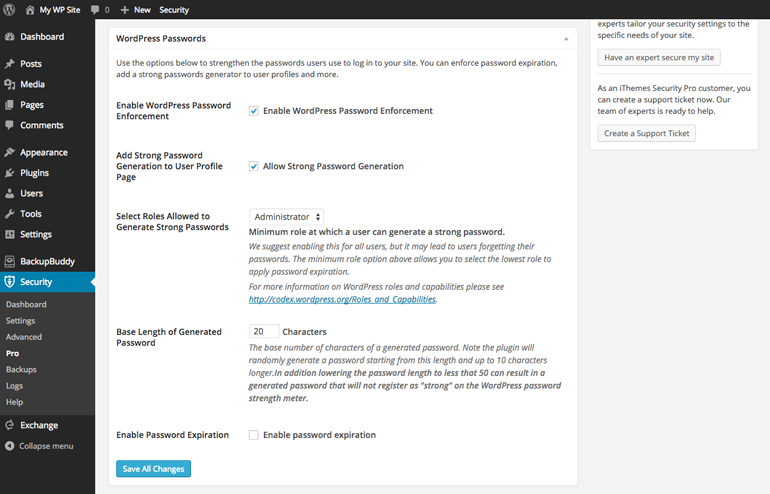770x494 pixels.
Task: Click the Media menu label
Action: click(x=32, y=84)
